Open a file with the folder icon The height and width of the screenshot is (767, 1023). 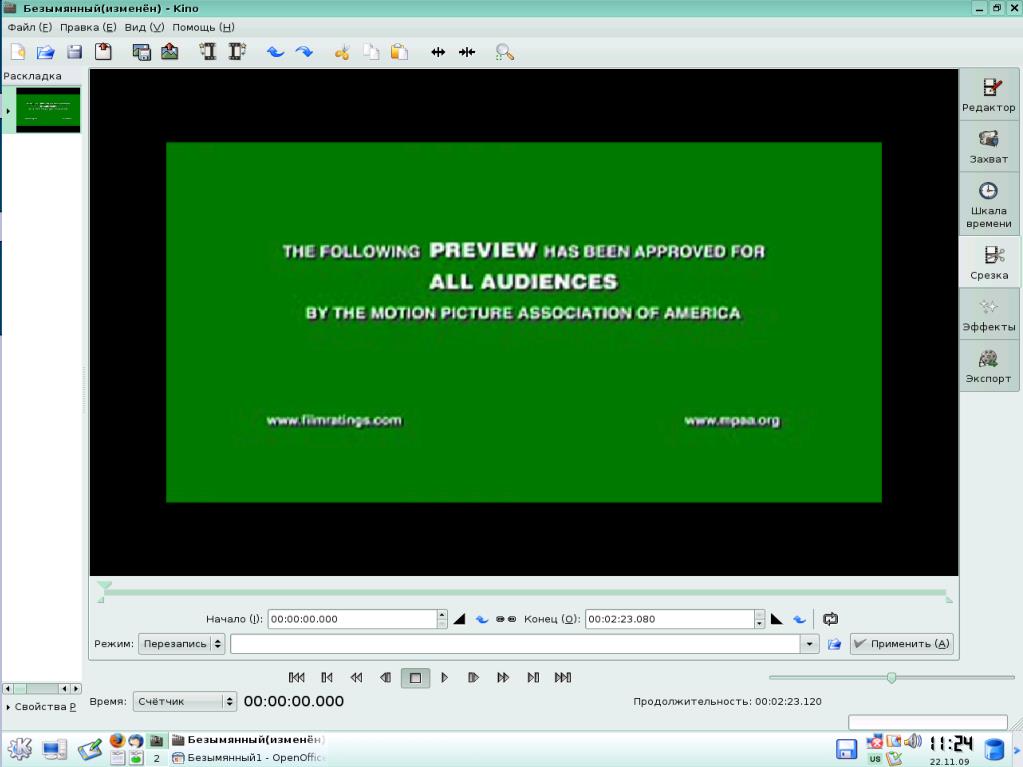[x=46, y=52]
